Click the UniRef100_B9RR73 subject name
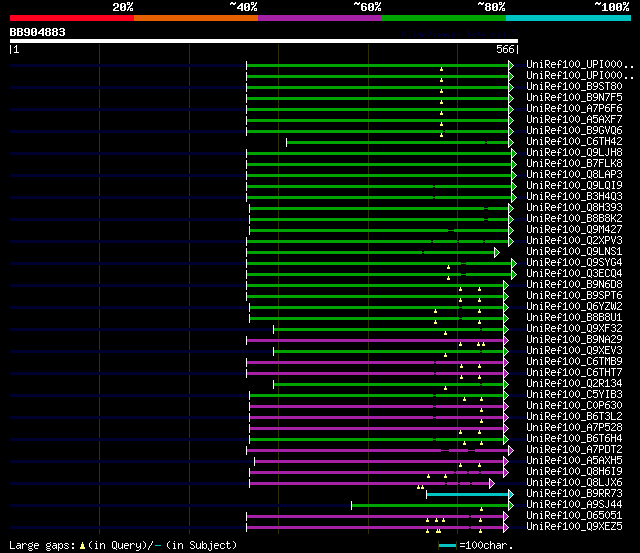Image resolution: width=640 pixels, height=553 pixels. tap(574, 494)
